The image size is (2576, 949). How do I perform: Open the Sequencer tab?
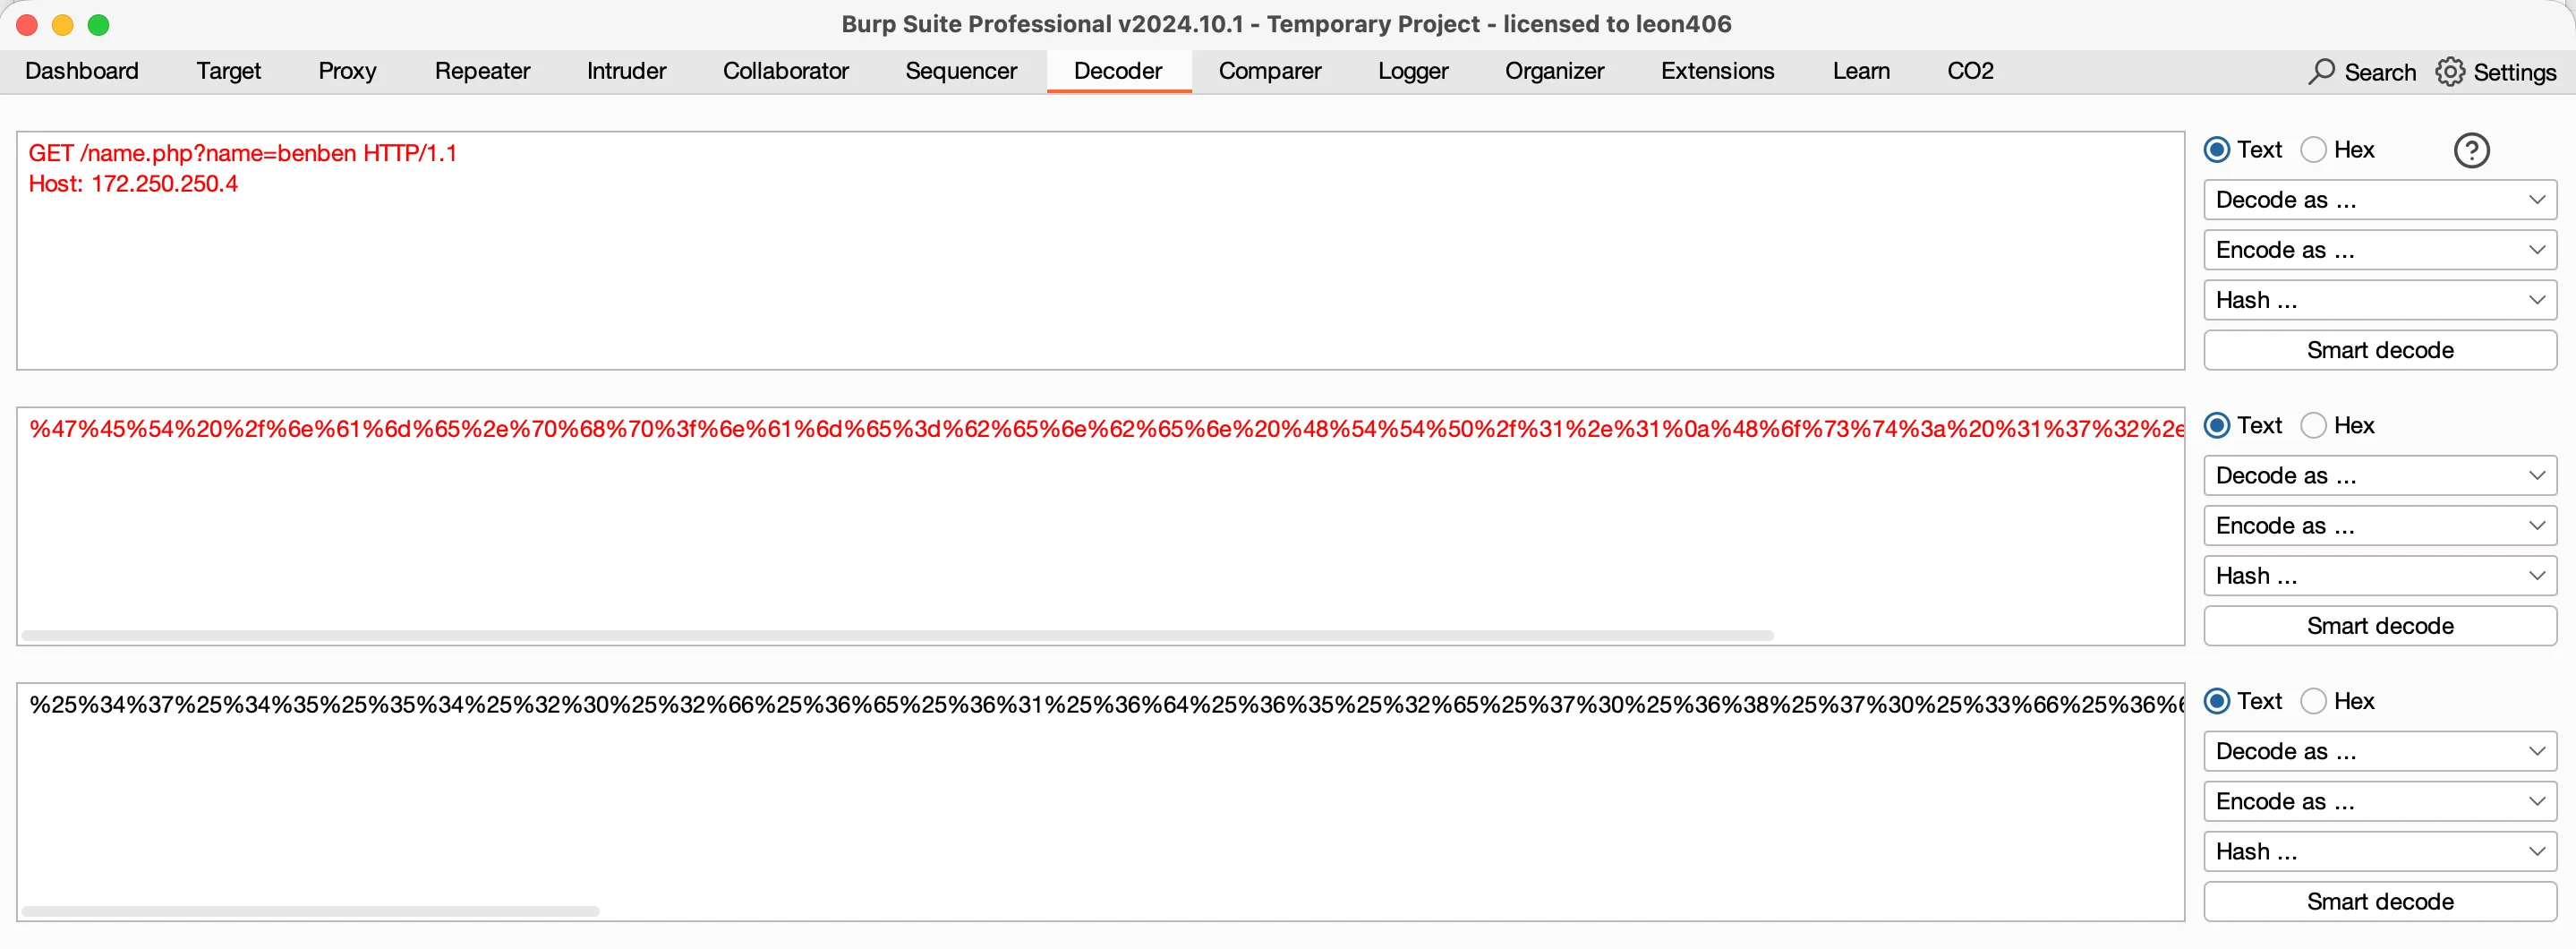pyautogui.click(x=961, y=71)
